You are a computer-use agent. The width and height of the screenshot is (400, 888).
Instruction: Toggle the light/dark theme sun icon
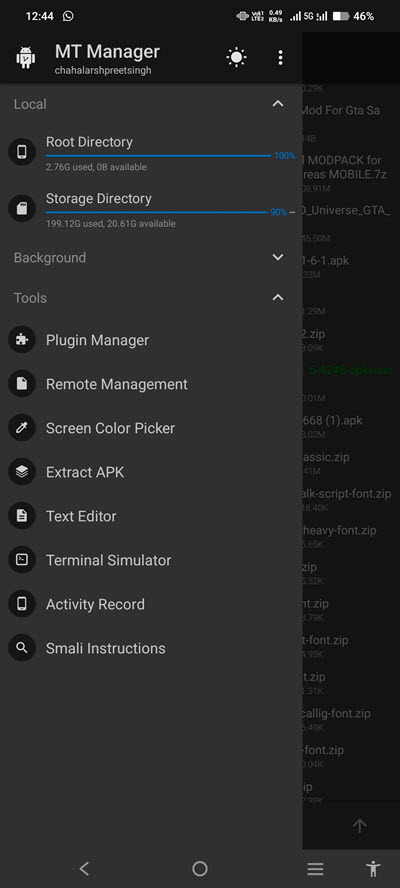point(236,57)
